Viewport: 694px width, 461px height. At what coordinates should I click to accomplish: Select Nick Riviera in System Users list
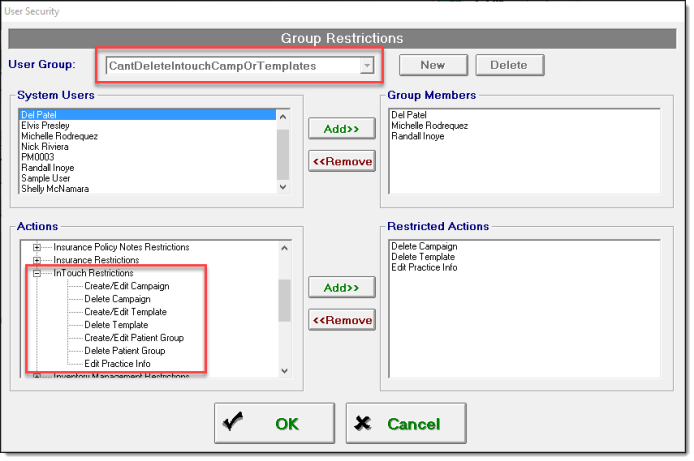click(44, 146)
